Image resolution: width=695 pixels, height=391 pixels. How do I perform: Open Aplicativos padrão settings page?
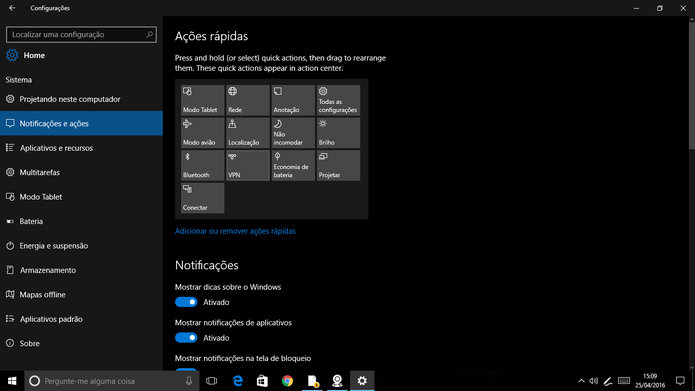(x=82, y=318)
